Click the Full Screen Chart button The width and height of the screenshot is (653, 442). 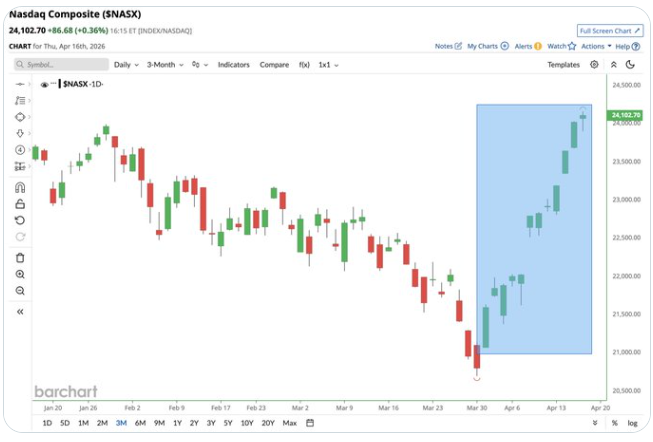coord(610,31)
